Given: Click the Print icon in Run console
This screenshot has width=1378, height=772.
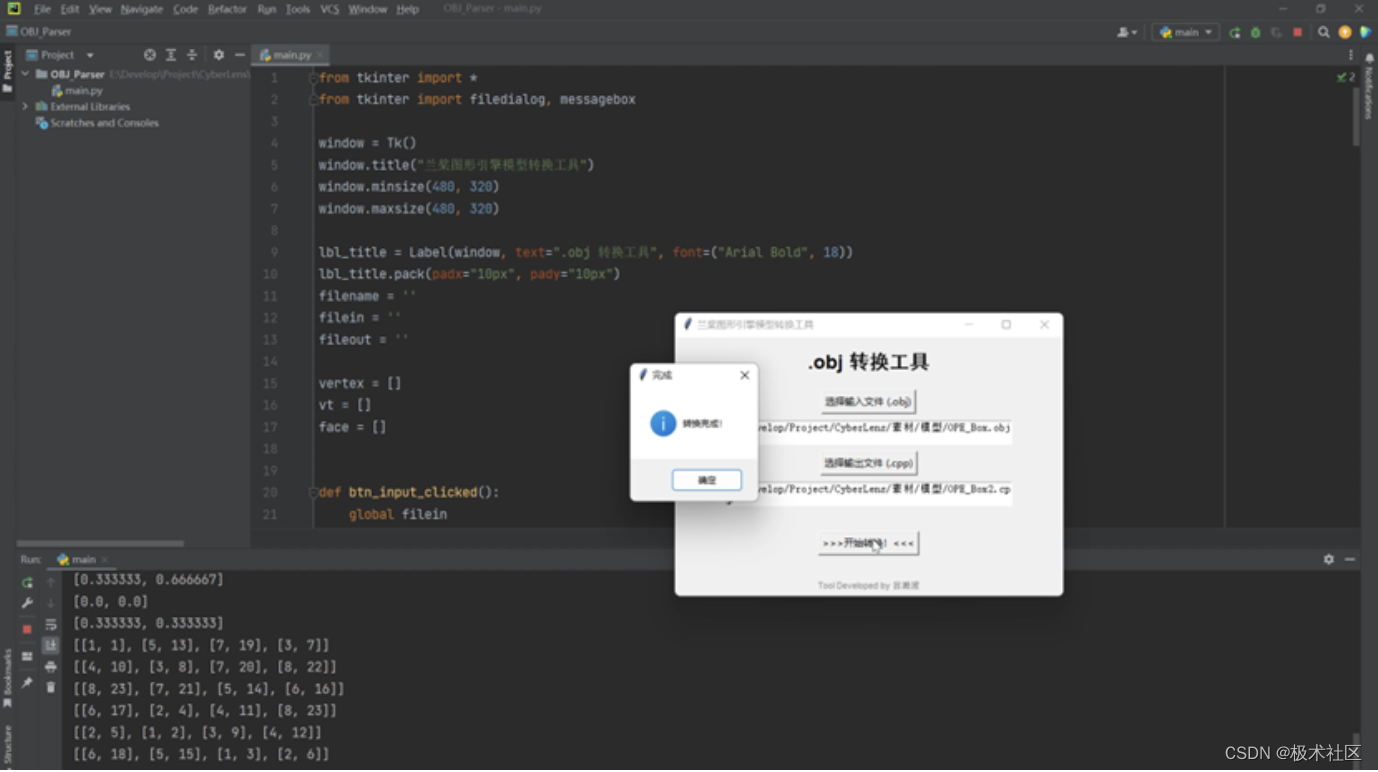Looking at the screenshot, I should (51, 667).
